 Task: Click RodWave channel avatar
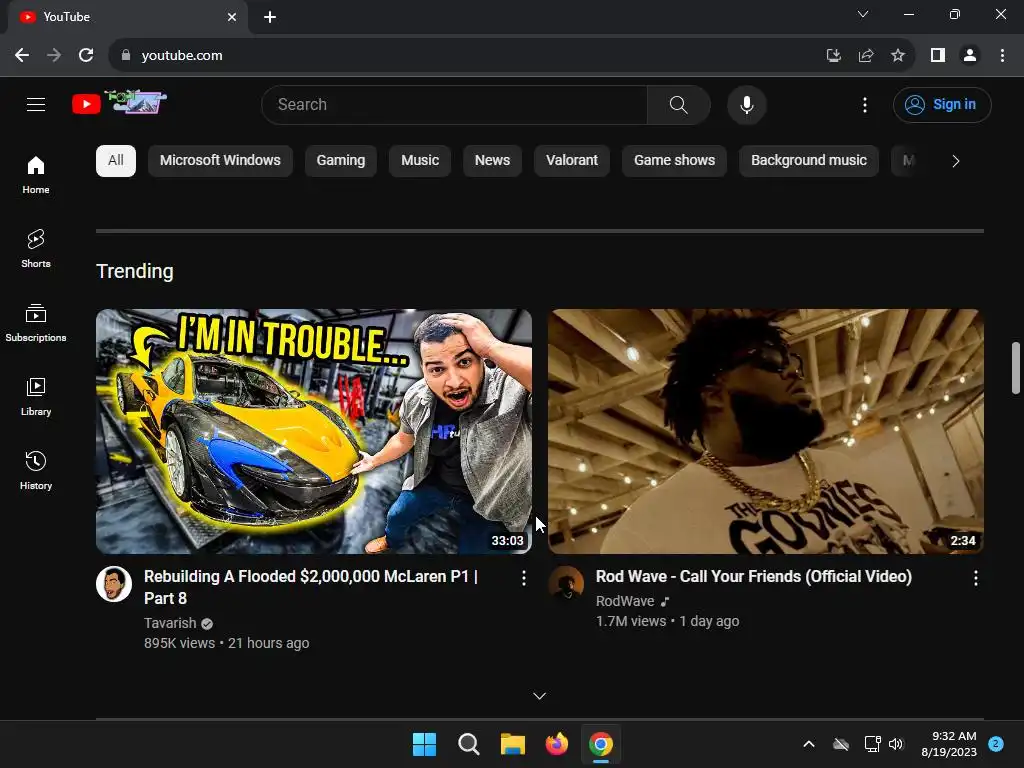(566, 584)
